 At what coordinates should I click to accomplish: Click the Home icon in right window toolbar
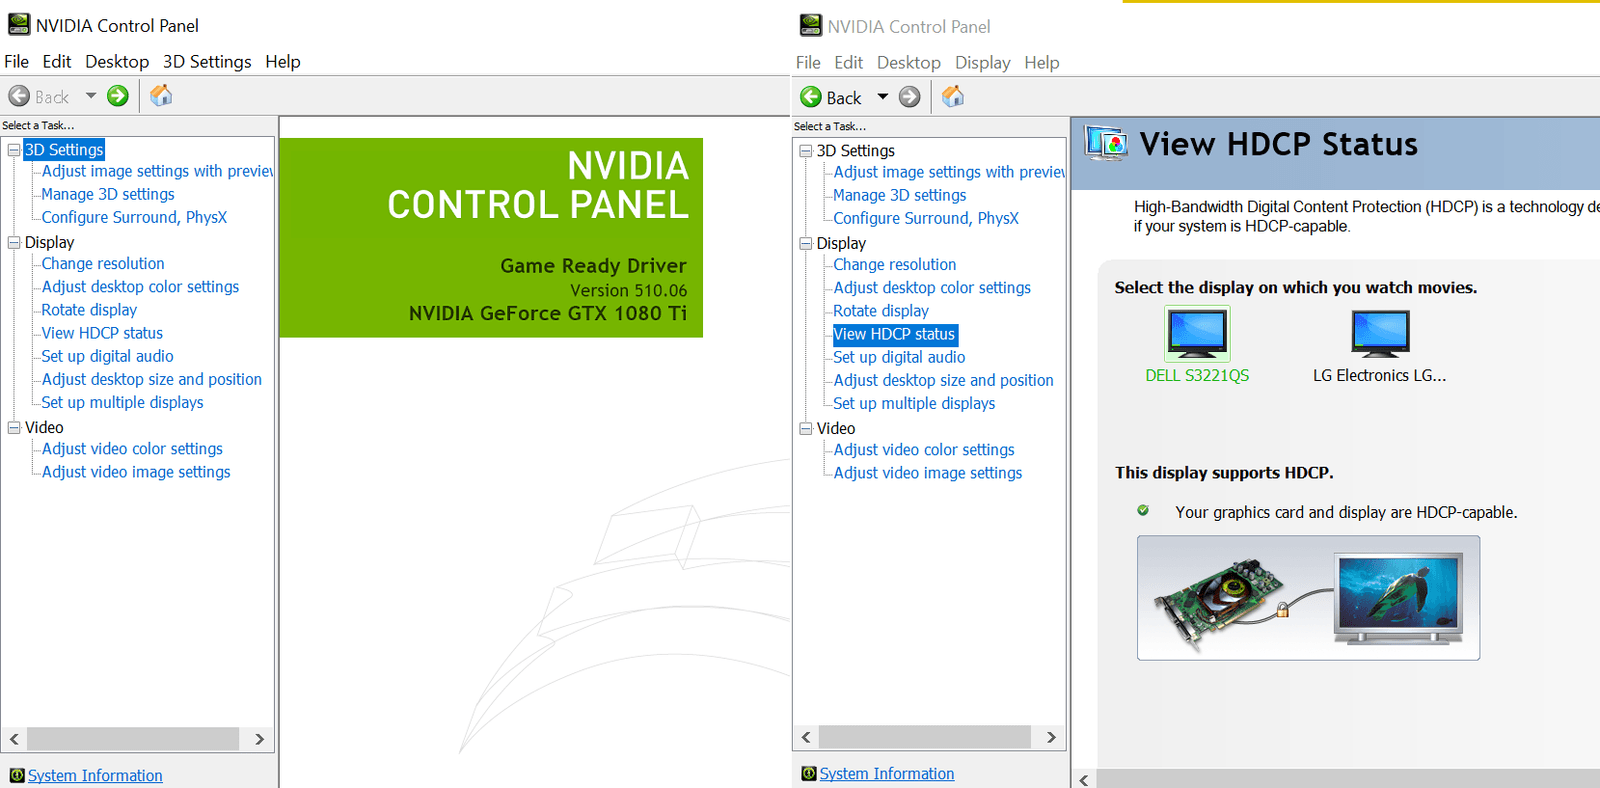click(x=953, y=97)
